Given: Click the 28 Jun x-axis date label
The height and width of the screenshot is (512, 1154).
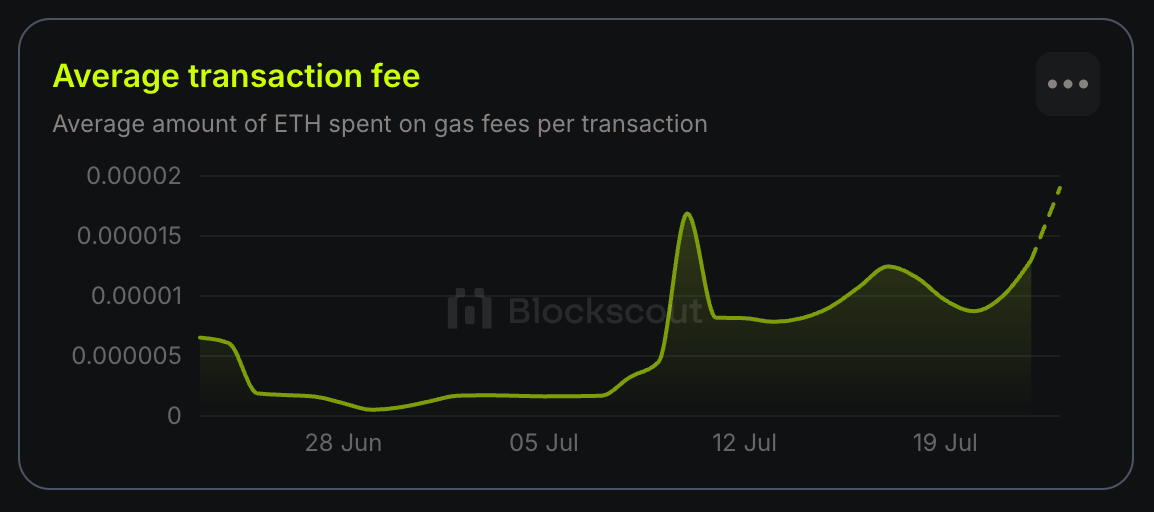Looking at the screenshot, I should [344, 444].
